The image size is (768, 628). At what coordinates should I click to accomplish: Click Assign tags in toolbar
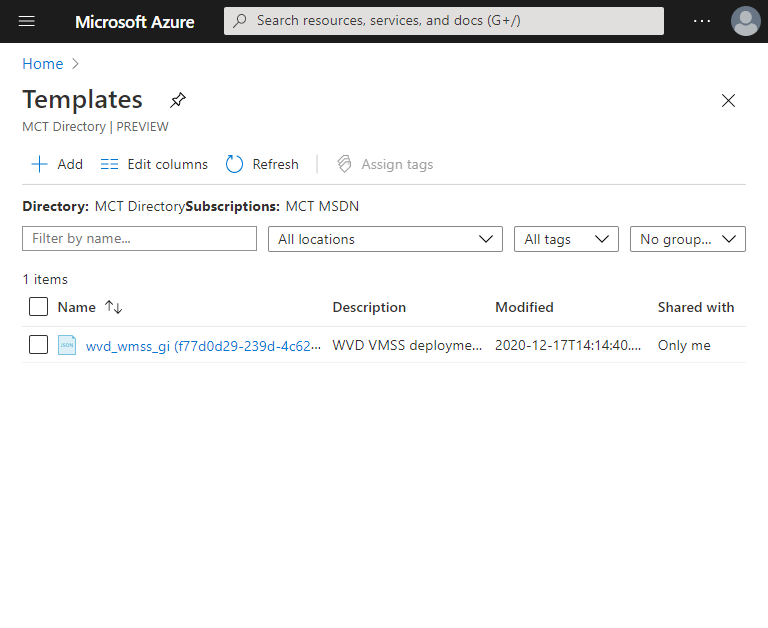point(385,164)
